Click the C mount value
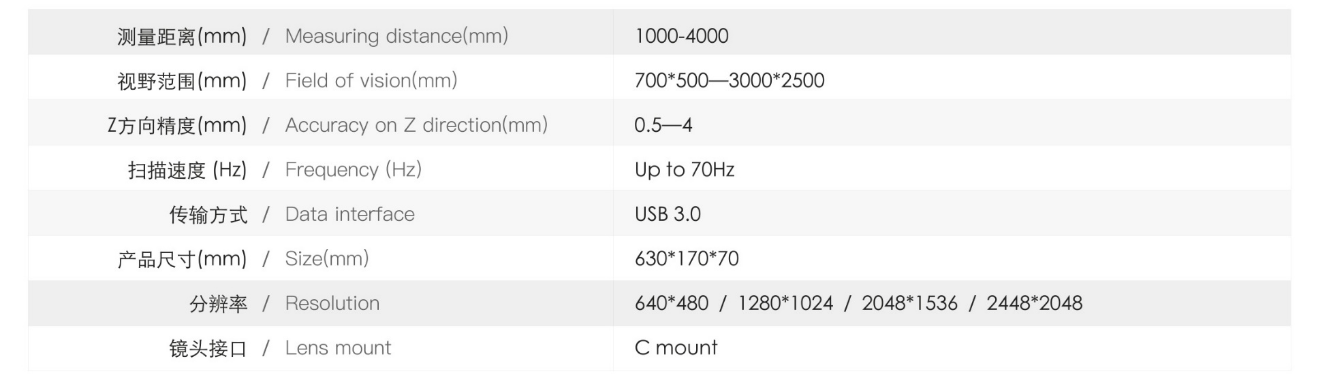Viewport: 1319px width, 381px height. click(x=676, y=348)
